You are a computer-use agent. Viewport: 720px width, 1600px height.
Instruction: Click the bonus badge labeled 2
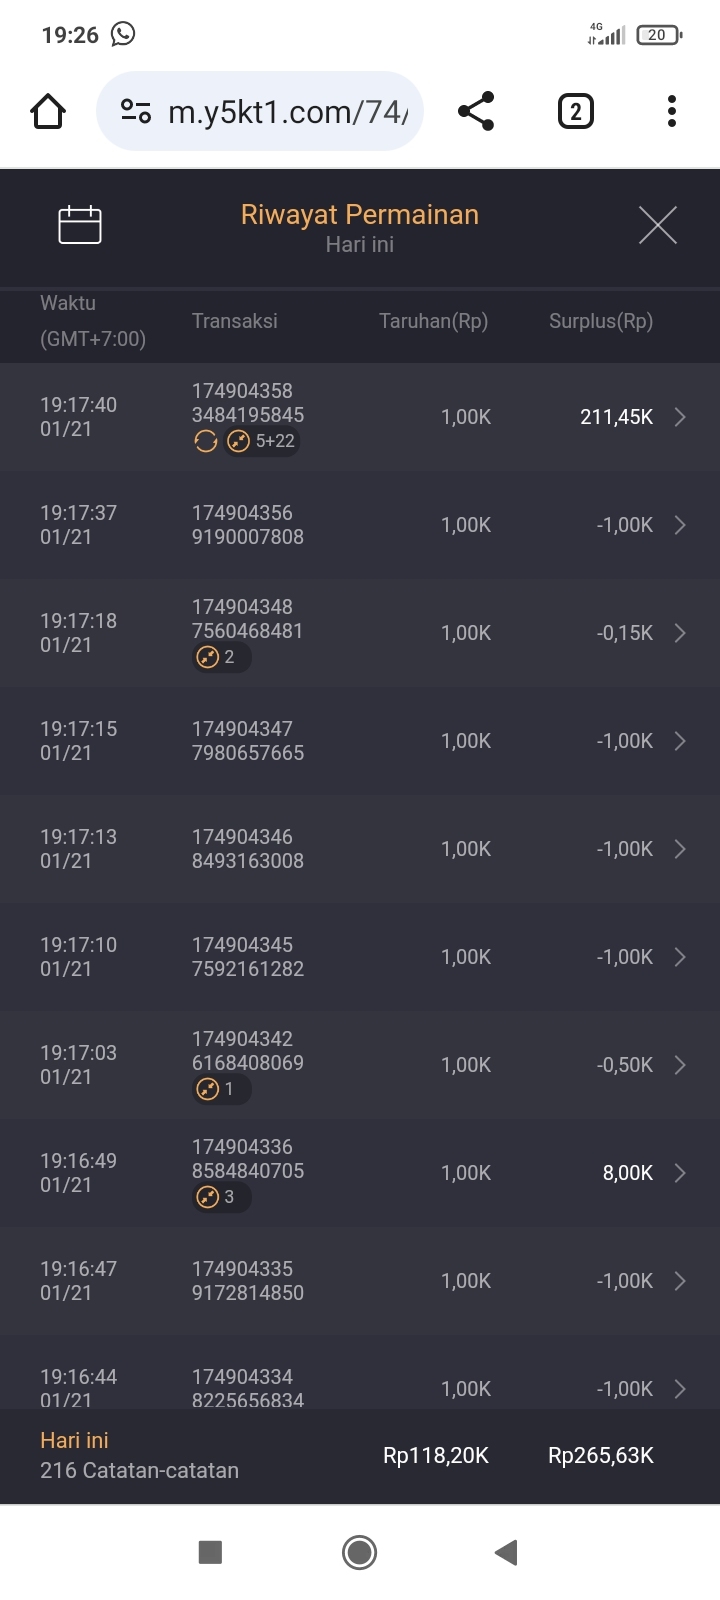click(x=220, y=657)
